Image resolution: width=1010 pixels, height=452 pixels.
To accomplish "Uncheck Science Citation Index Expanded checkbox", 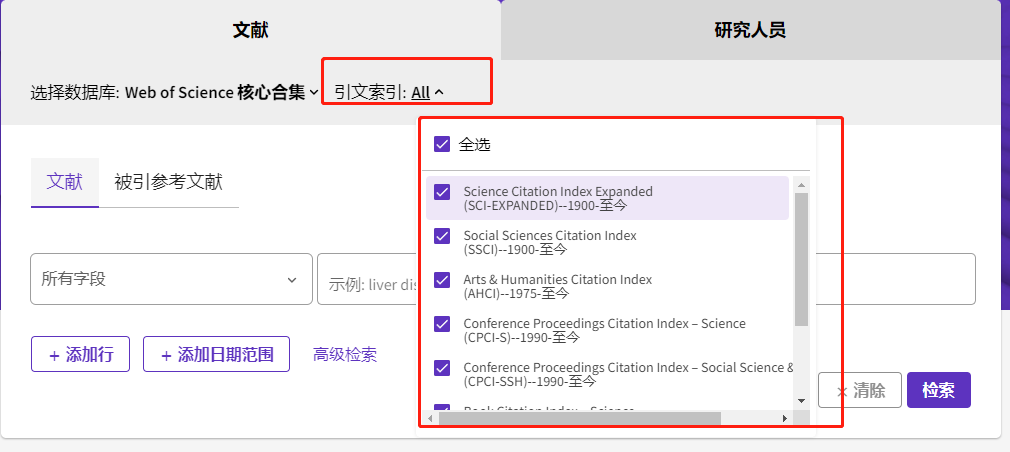I will point(442,192).
